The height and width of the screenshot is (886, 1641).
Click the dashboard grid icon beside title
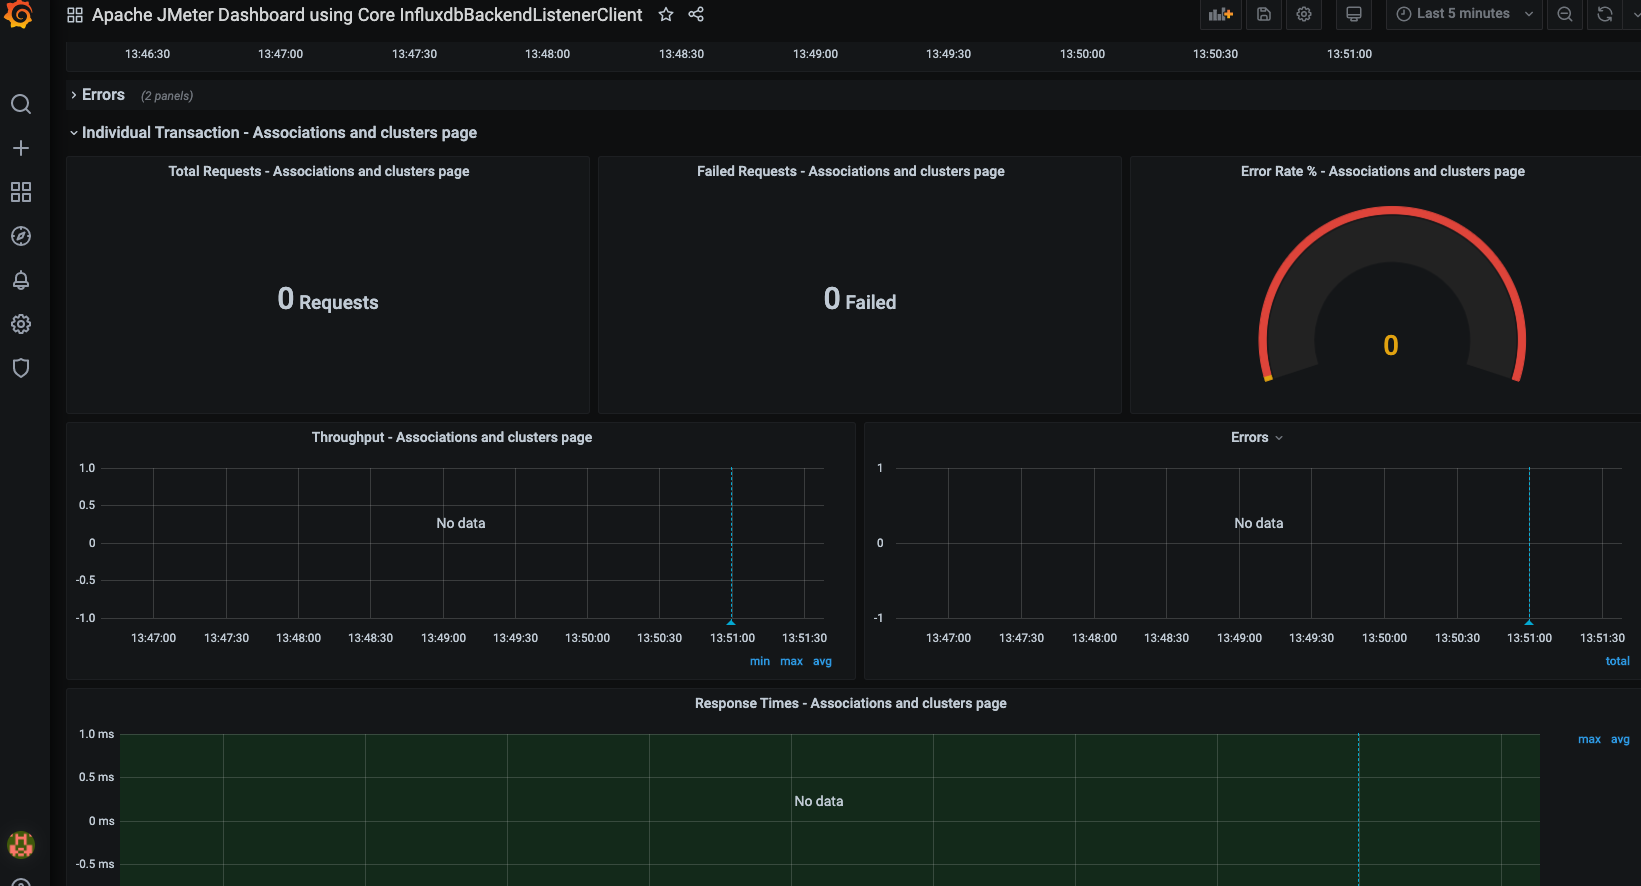(x=75, y=15)
